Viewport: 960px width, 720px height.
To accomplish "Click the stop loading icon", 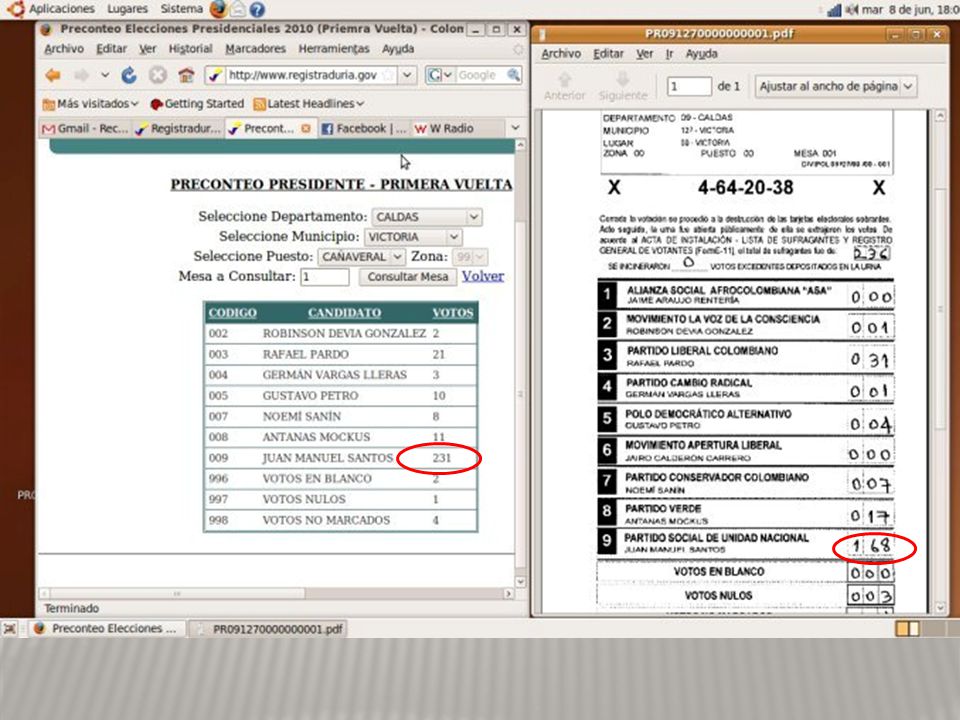I will tap(158, 75).
